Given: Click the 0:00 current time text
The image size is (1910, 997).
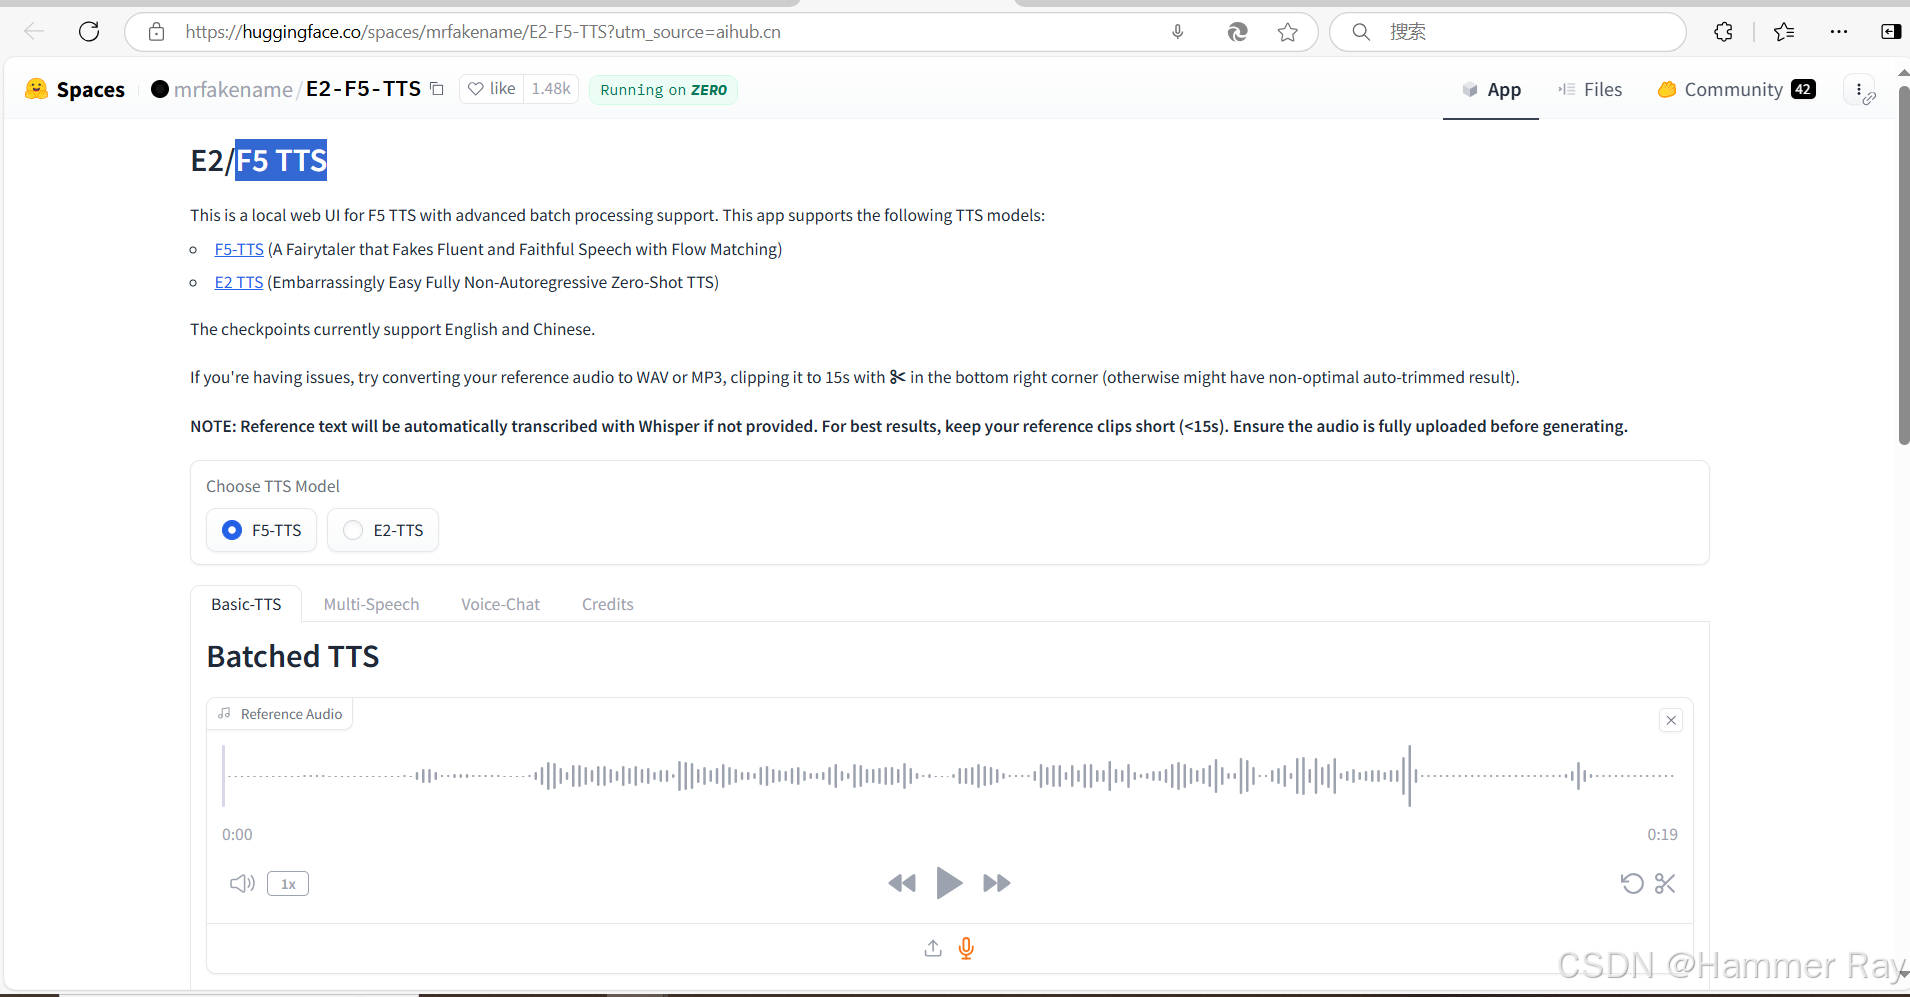Looking at the screenshot, I should (237, 834).
